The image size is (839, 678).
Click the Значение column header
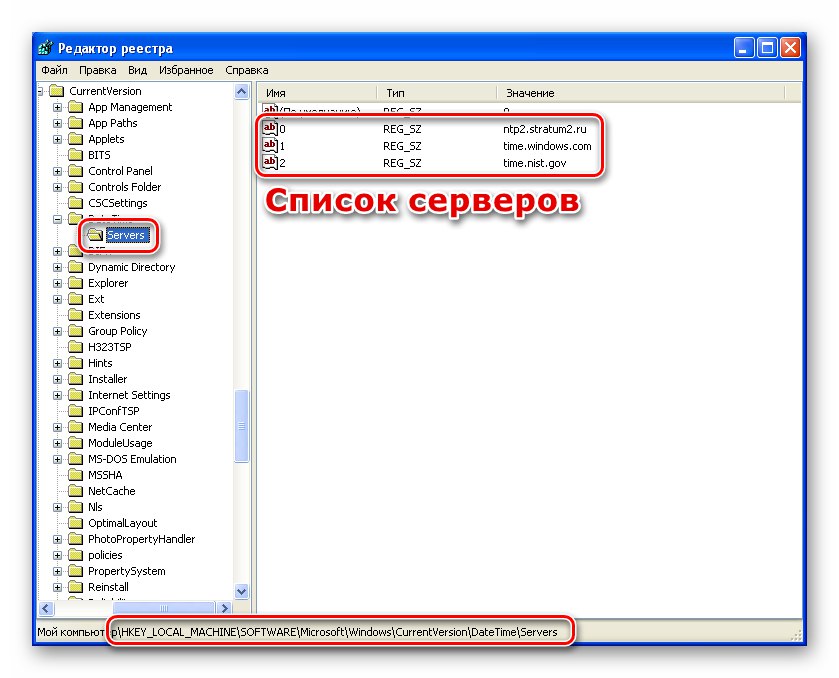tap(640, 93)
